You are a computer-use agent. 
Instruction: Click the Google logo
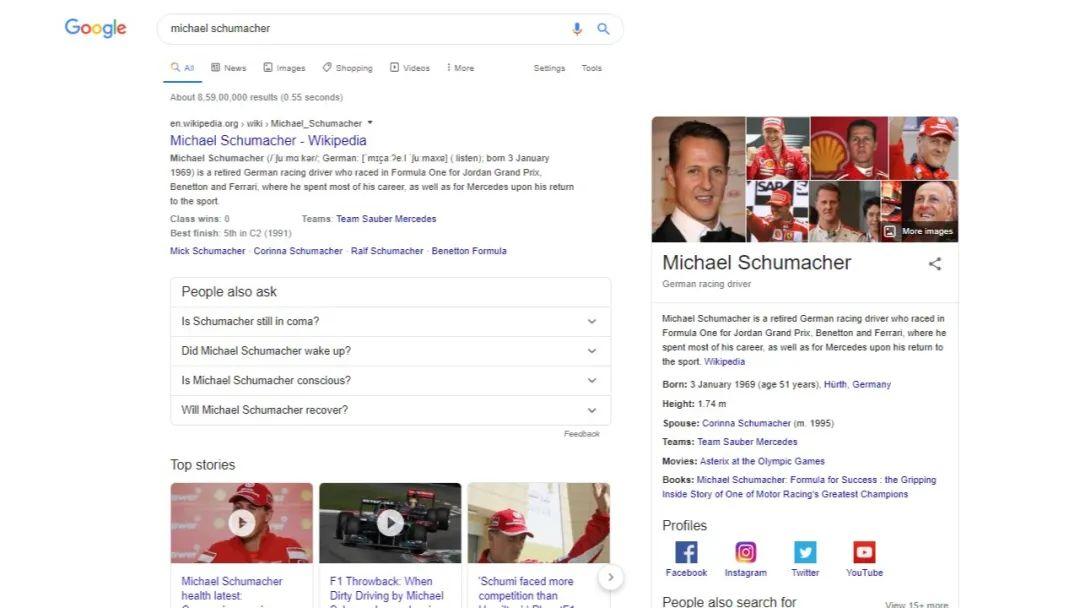click(95, 28)
